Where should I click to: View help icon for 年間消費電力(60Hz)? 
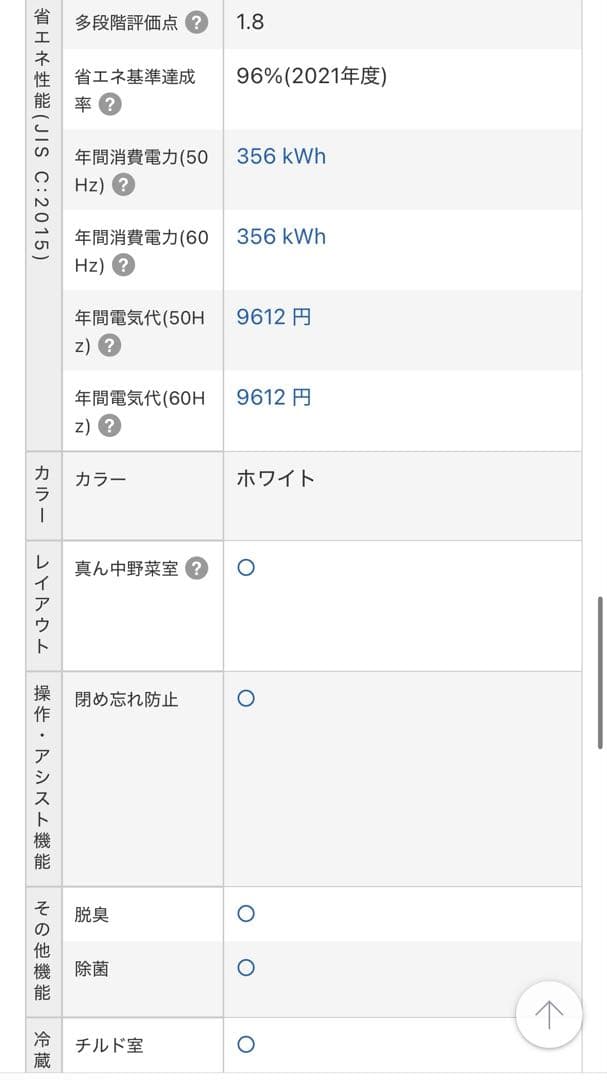click(x=124, y=264)
